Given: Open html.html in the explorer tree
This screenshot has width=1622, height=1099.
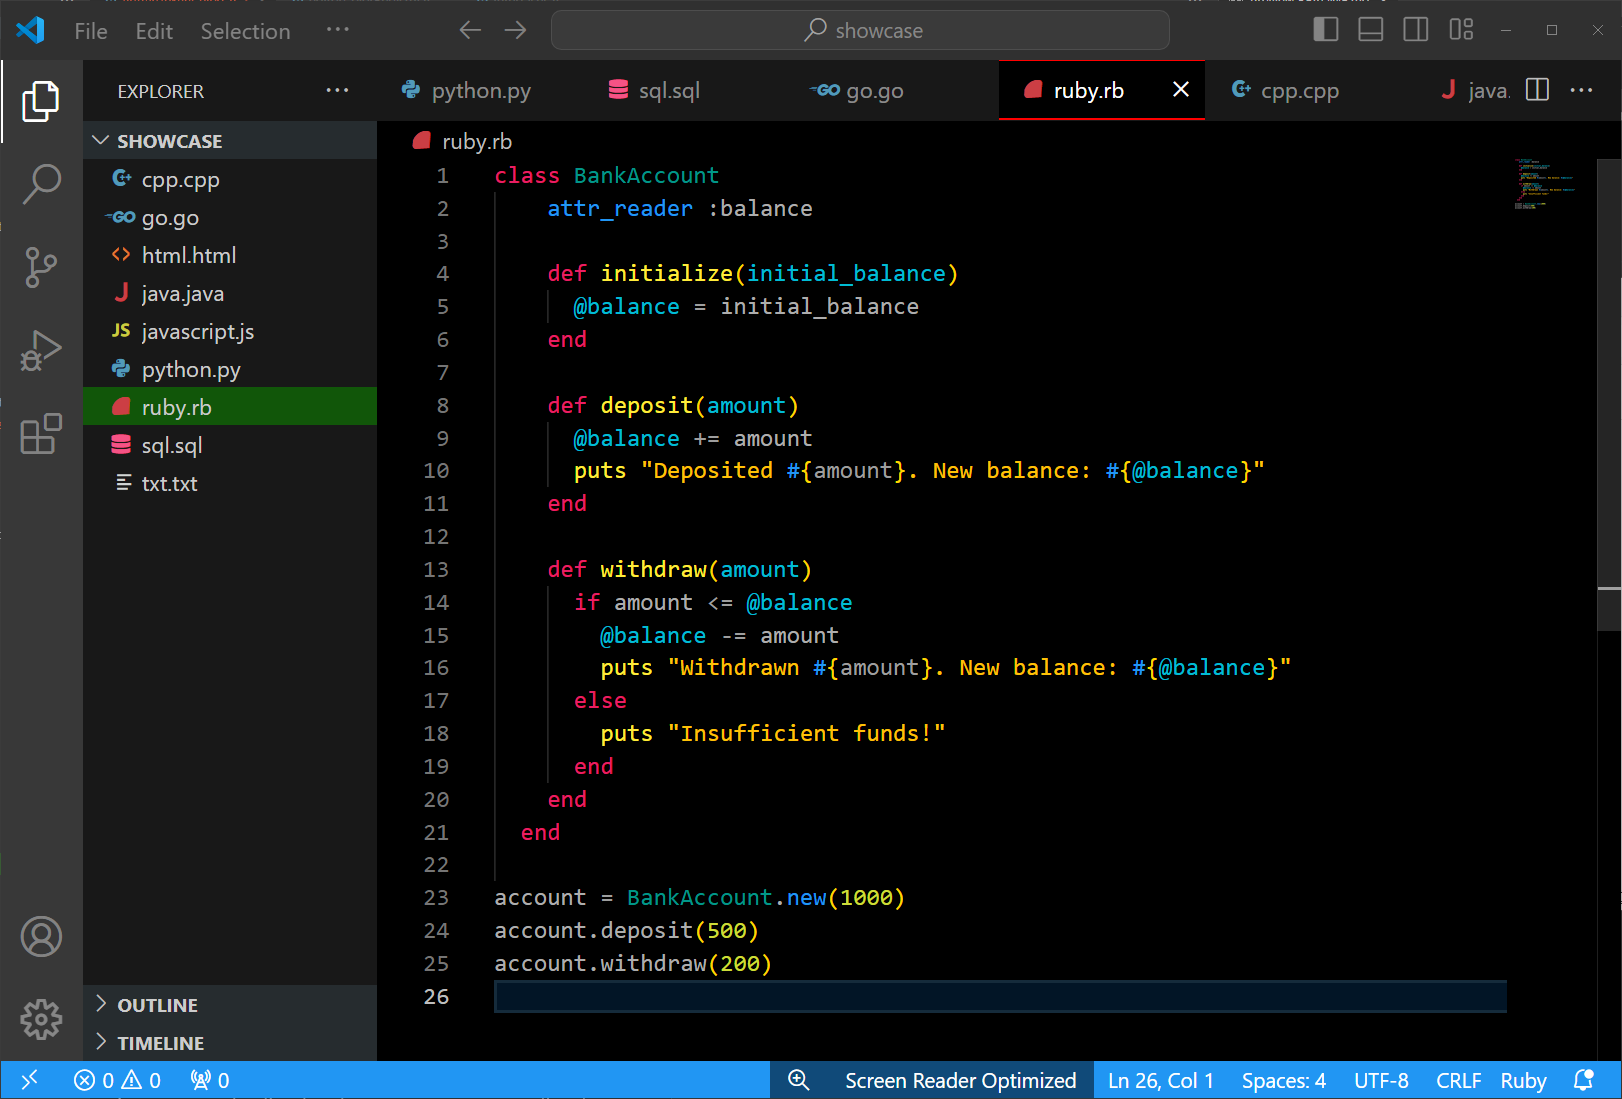Looking at the screenshot, I should (230, 255).
